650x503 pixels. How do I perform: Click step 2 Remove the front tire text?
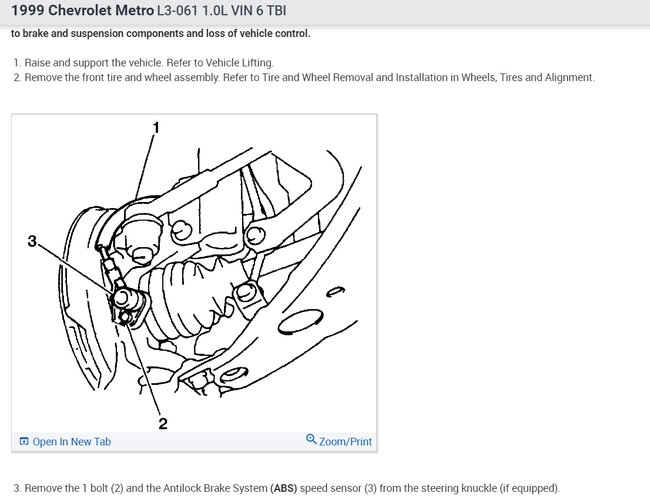(x=304, y=78)
